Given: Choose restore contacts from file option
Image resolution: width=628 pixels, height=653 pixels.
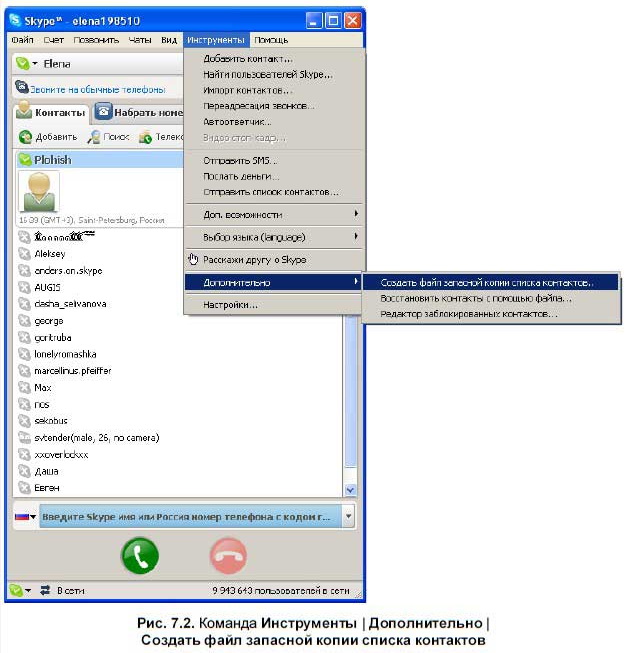Looking at the screenshot, I should [x=476, y=298].
